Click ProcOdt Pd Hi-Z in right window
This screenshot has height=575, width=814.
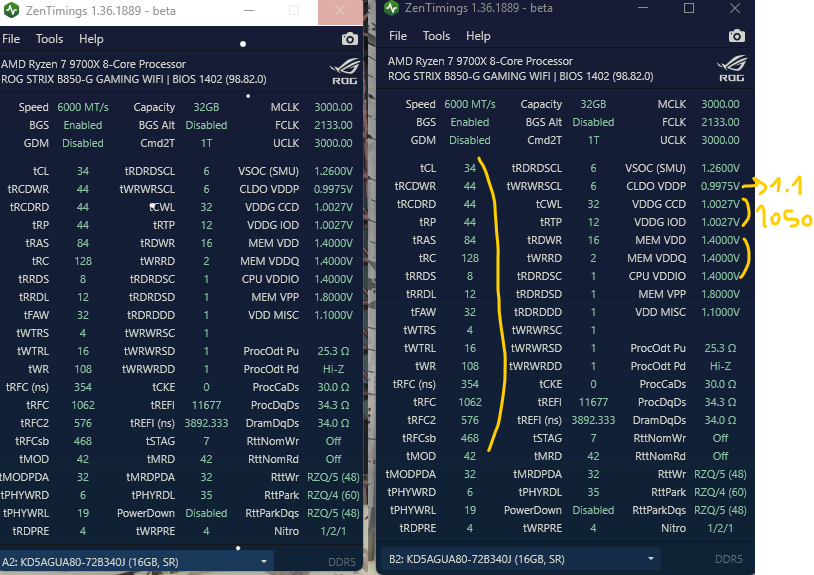[x=721, y=366]
